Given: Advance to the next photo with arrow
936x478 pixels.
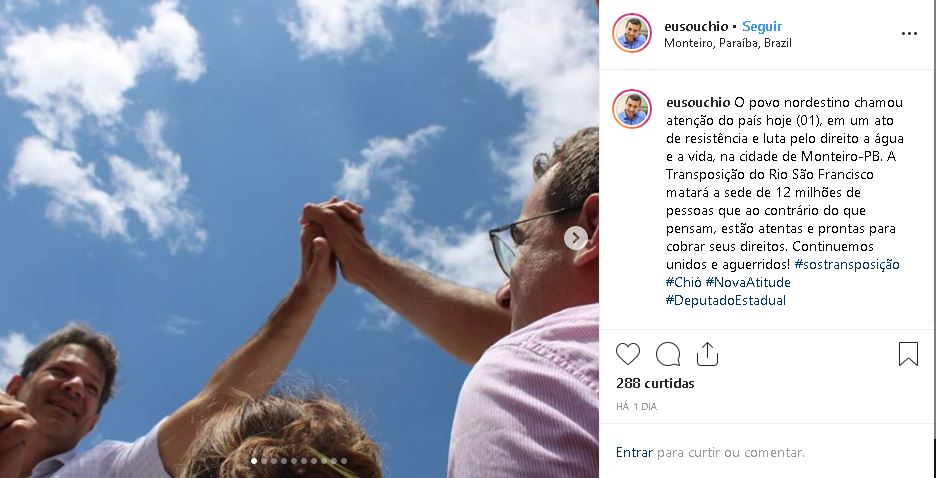Looking at the screenshot, I should coord(575,238).
